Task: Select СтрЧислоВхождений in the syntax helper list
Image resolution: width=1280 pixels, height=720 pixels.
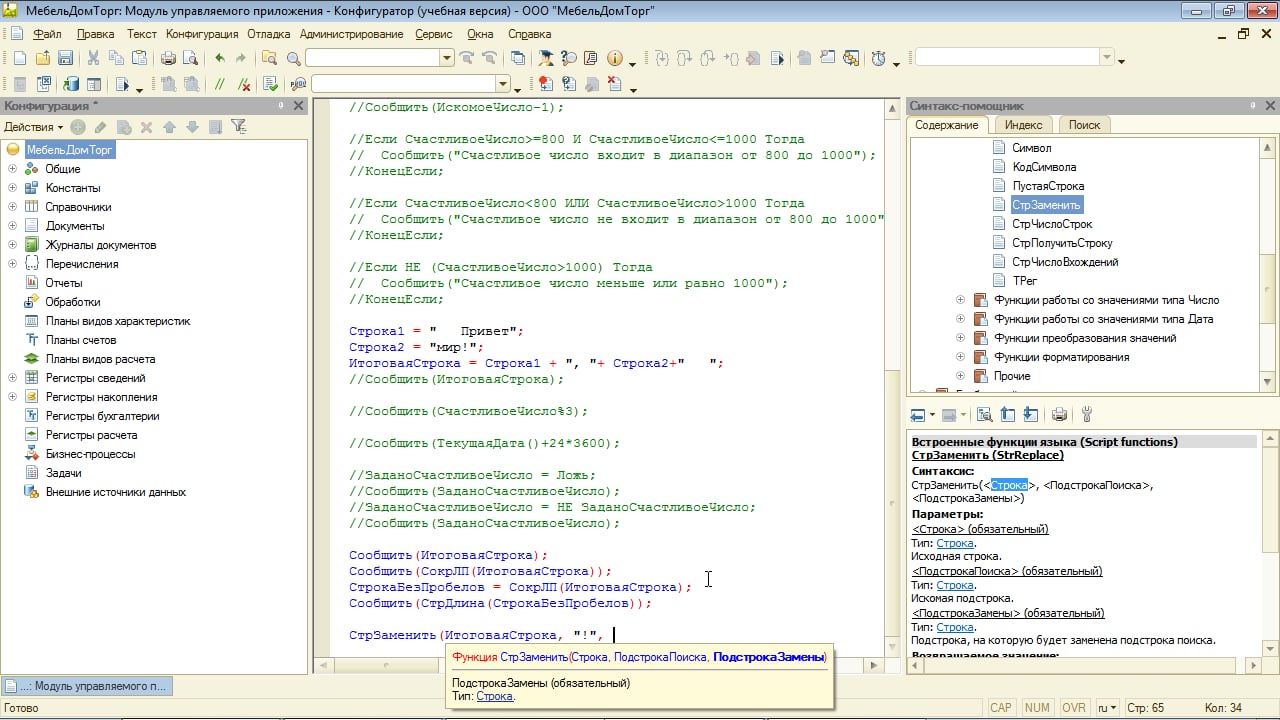Action: (x=1064, y=262)
